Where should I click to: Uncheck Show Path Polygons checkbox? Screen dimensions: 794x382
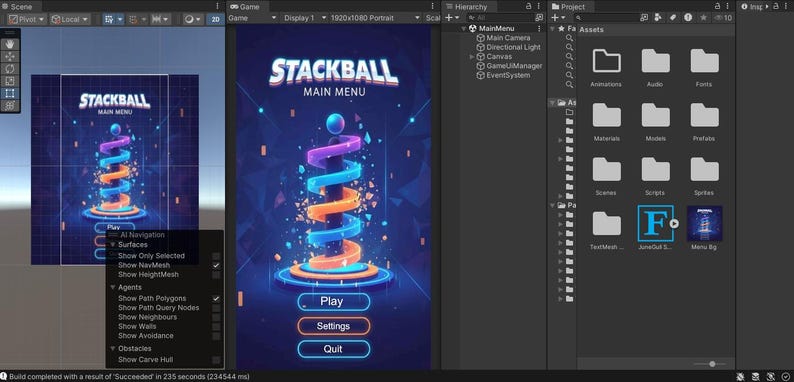click(216, 298)
